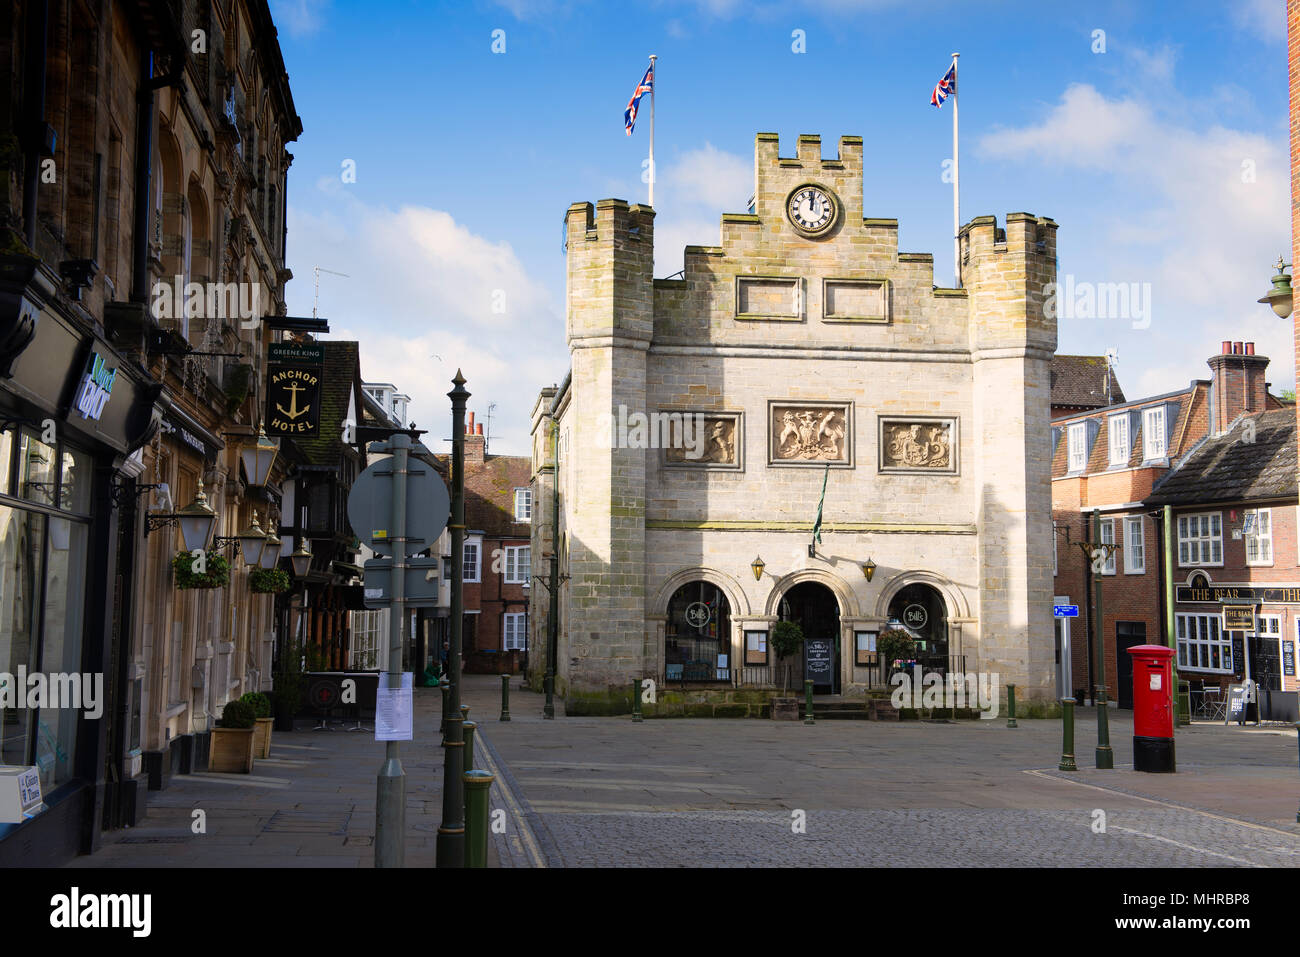1300x957 pixels.
Task: Click the blue directional street sign
Action: (1065, 609)
